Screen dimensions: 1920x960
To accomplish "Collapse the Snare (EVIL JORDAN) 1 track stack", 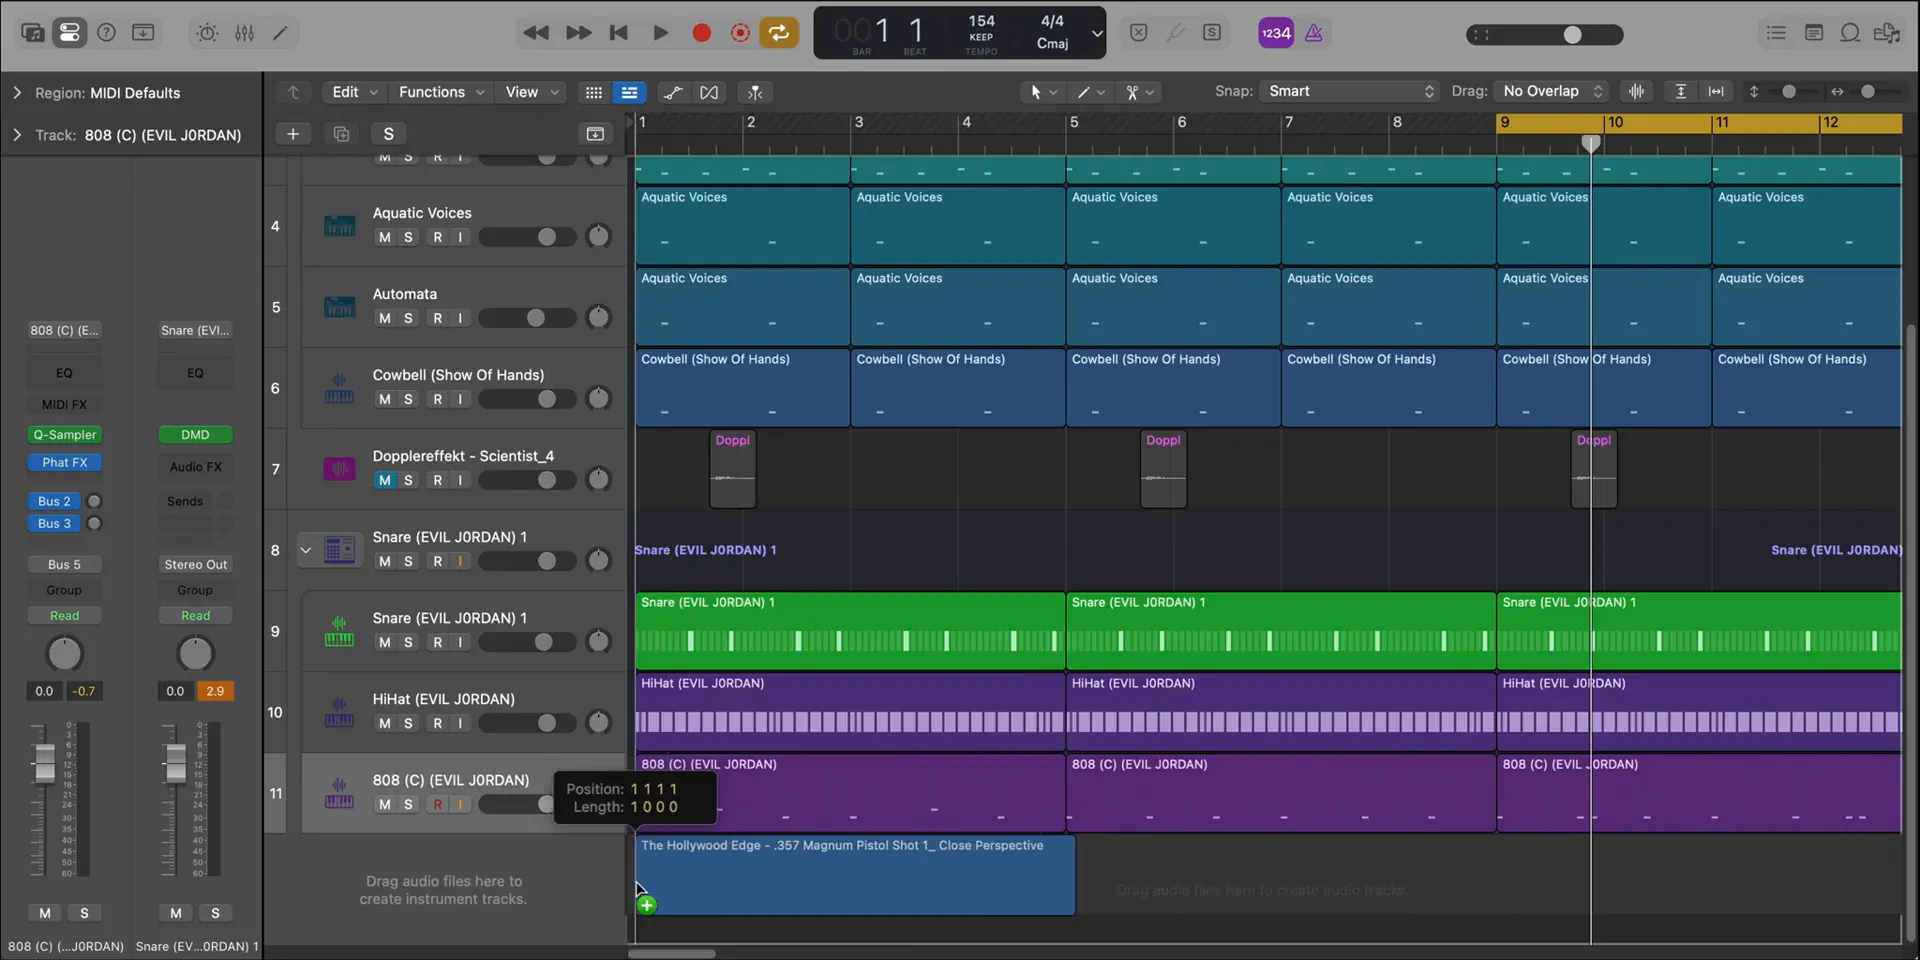I will tap(306, 550).
